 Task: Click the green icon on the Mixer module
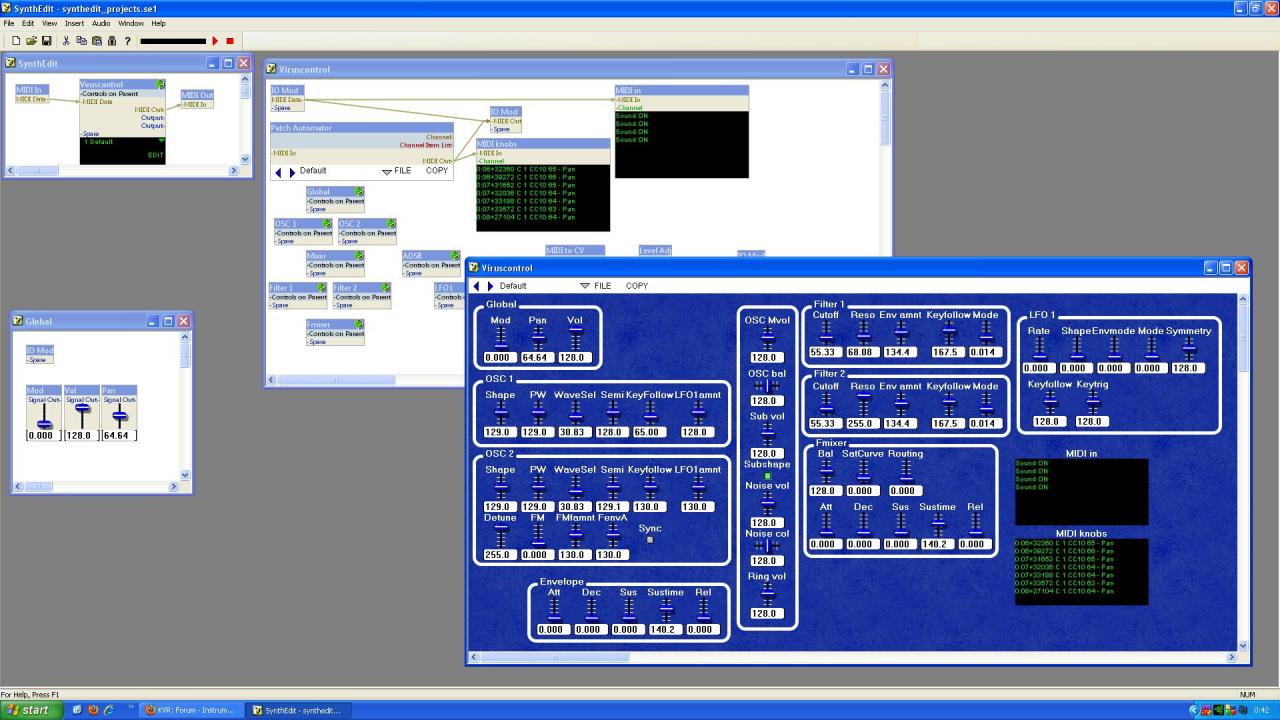(359, 256)
